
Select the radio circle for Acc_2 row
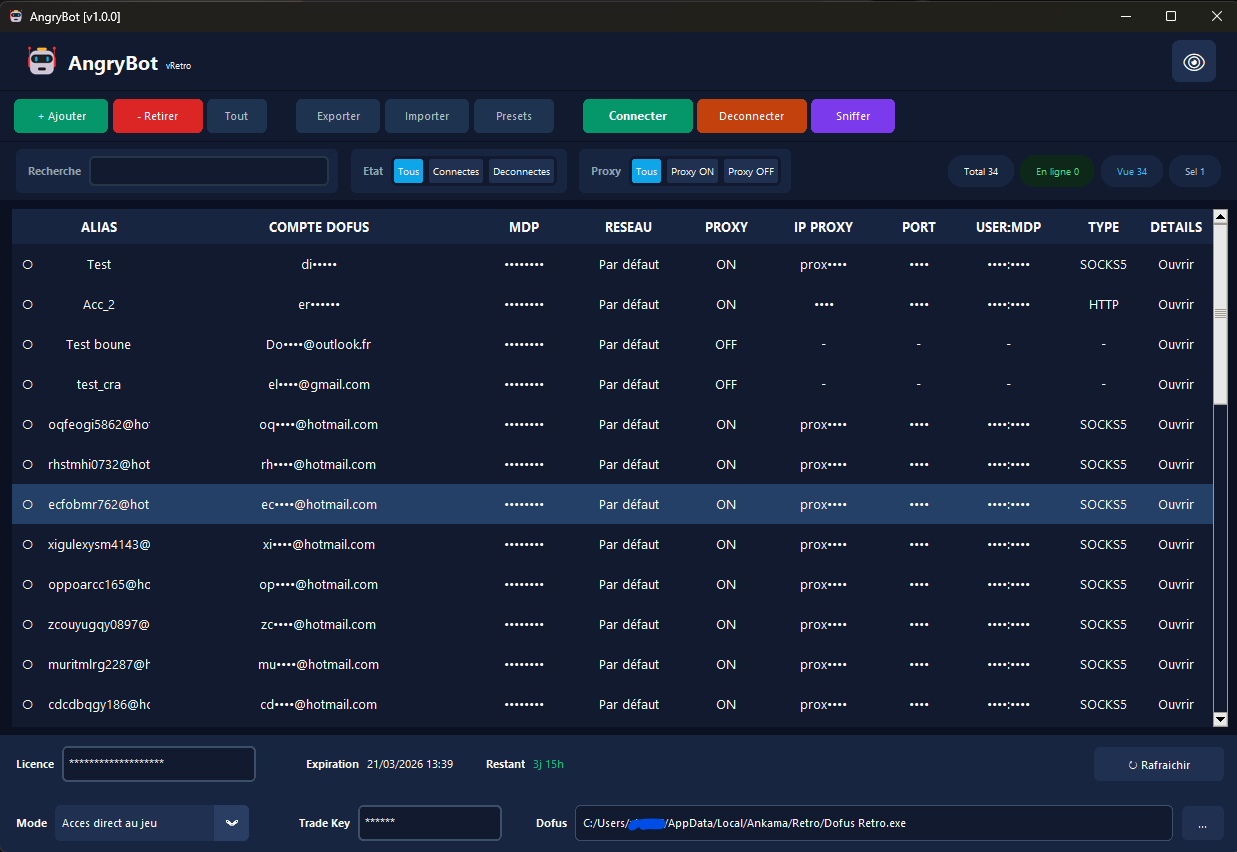point(28,305)
